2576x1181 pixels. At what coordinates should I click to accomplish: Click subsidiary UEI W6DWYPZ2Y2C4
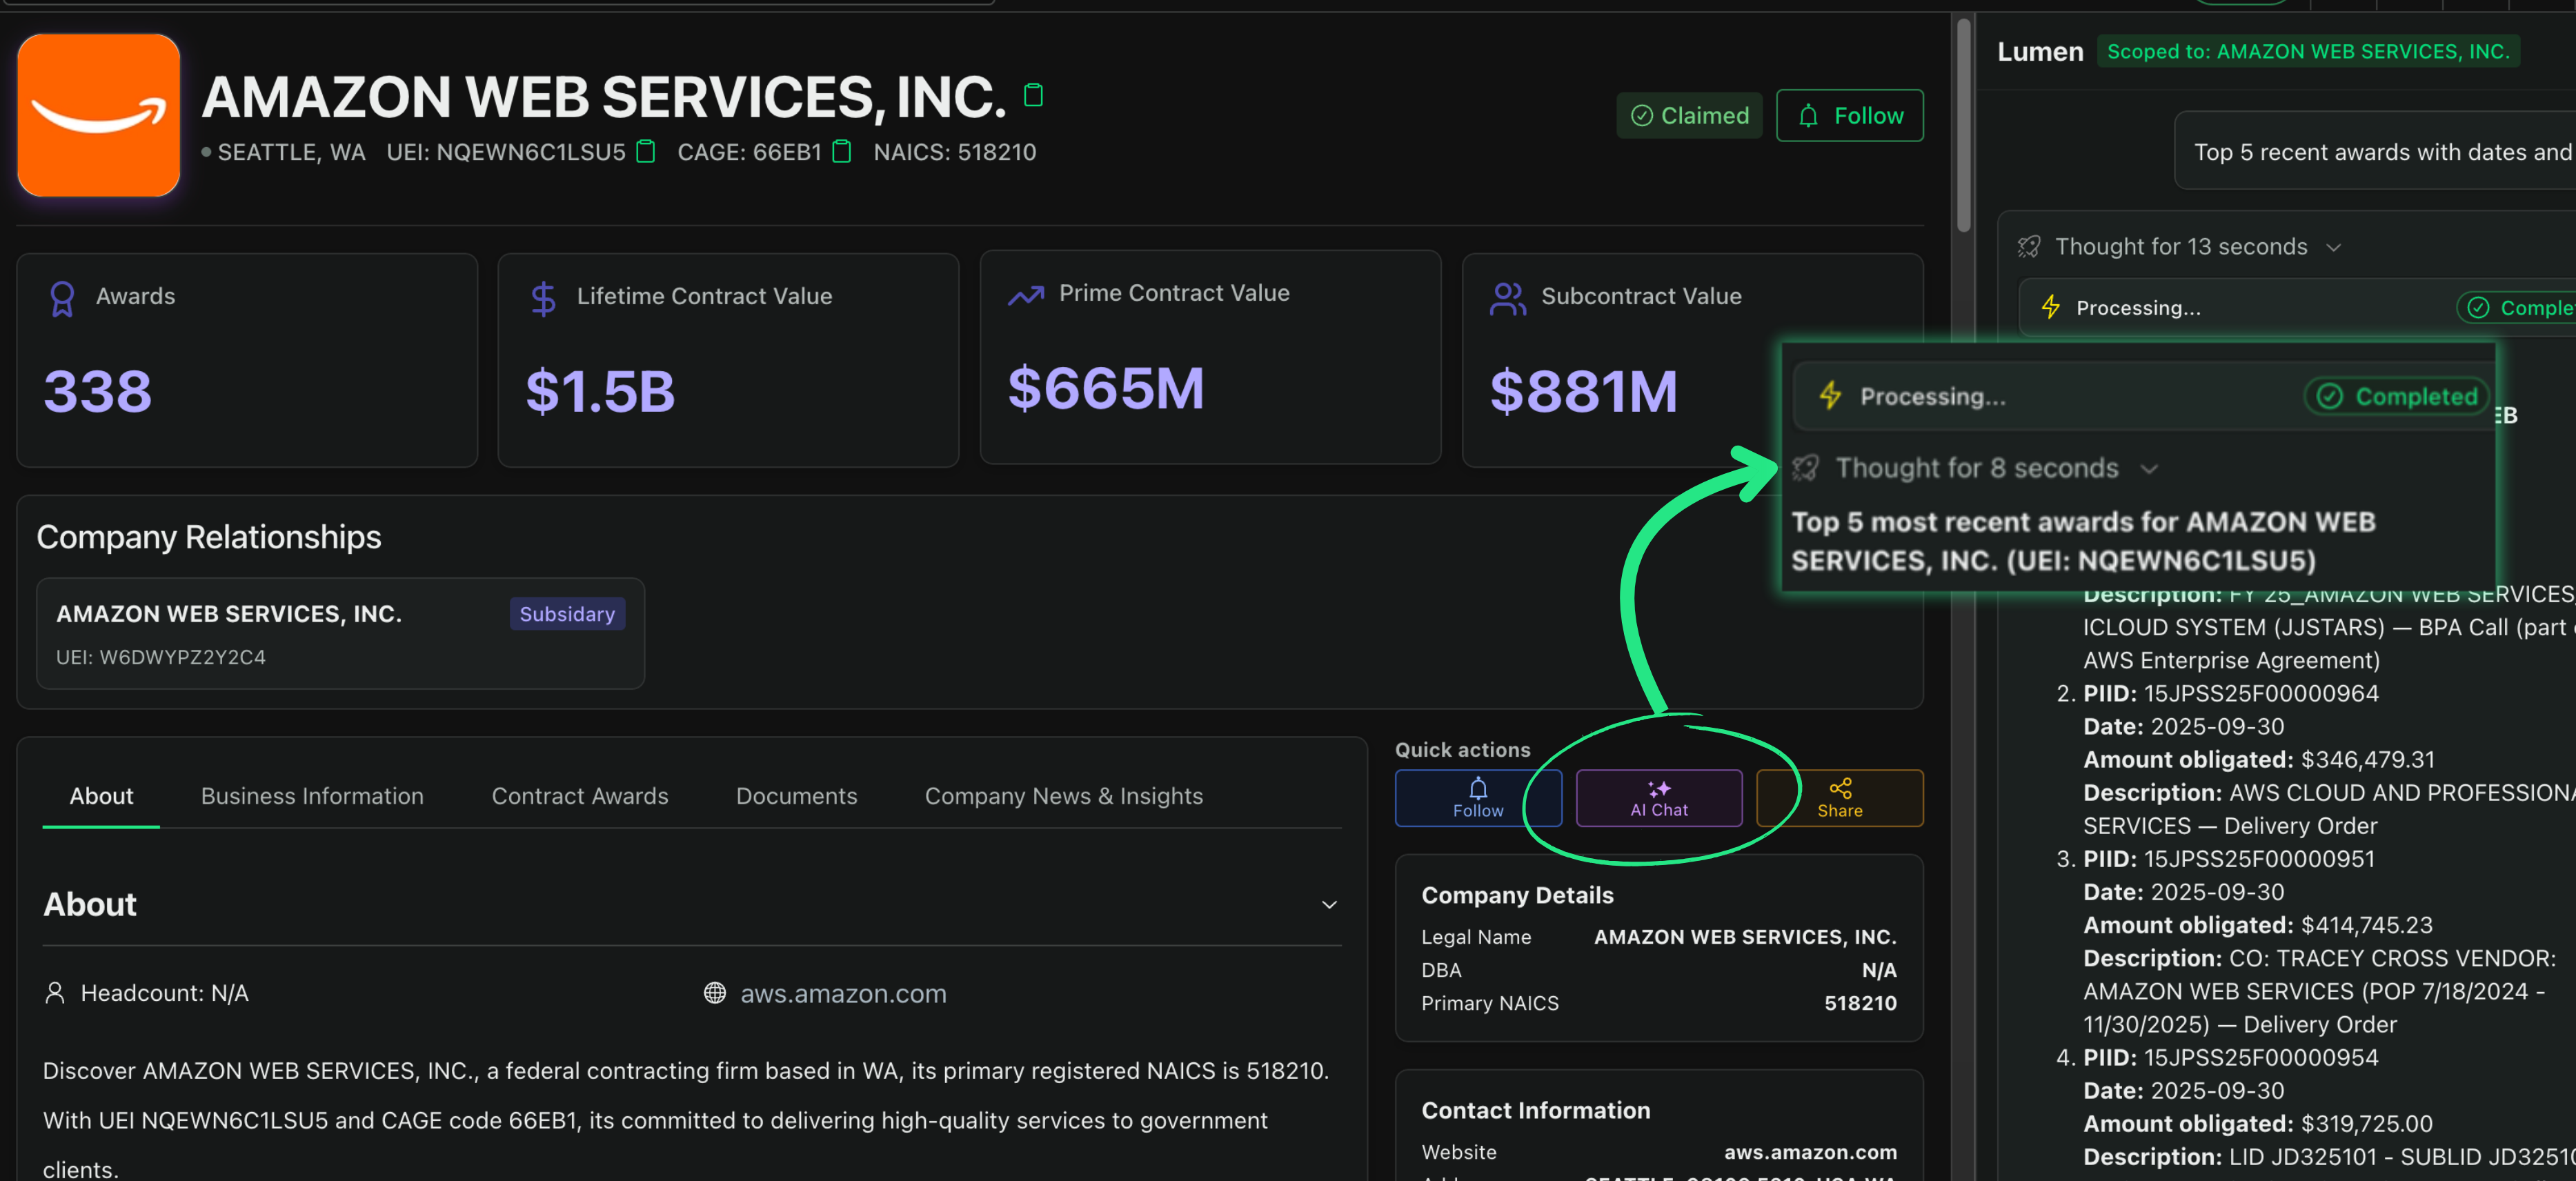(161, 657)
